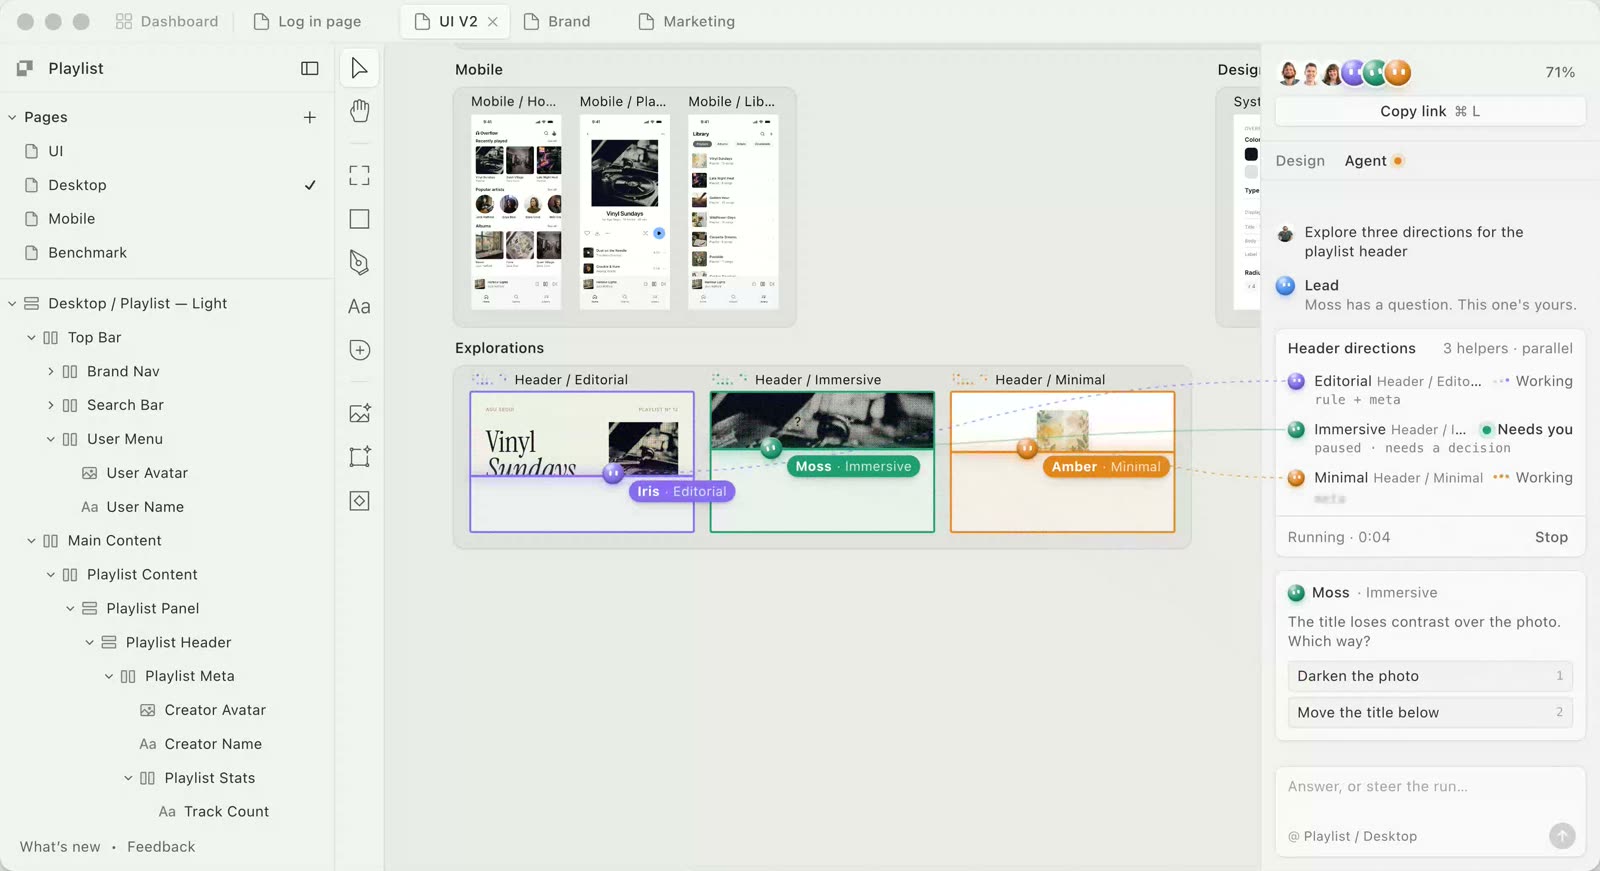
Task: Open the 71% zoom level menu
Action: (1560, 72)
